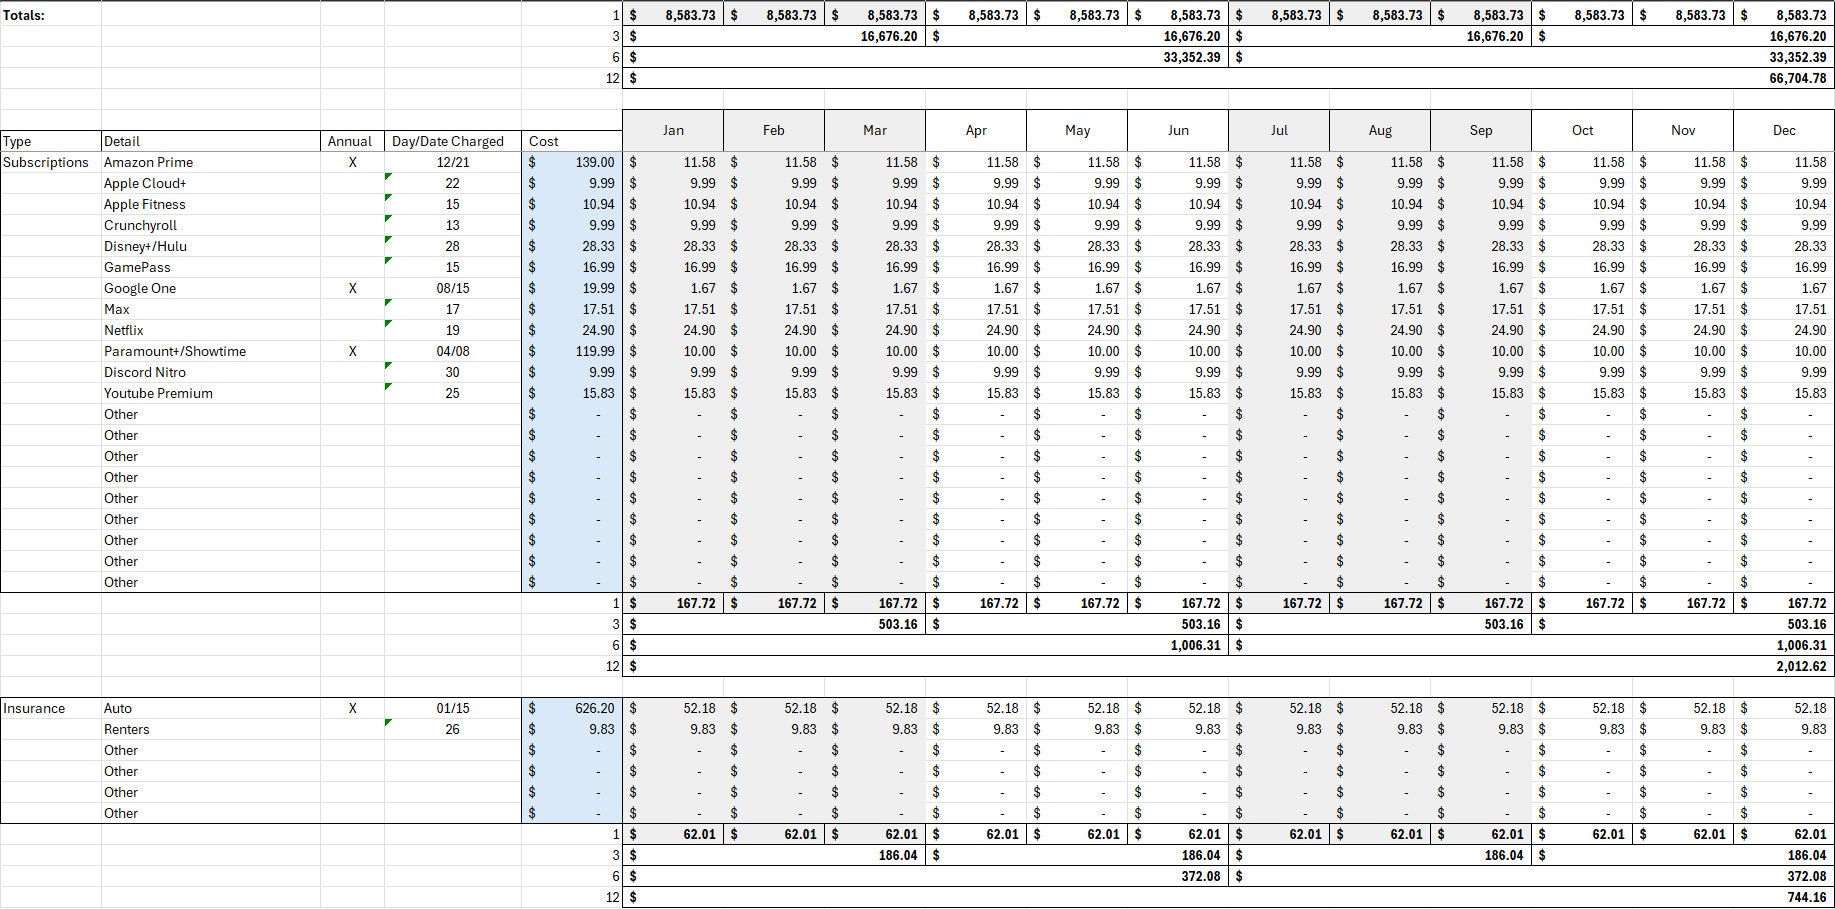Select the "Detail" column header
Viewport: 1835px width, 909px height.
[210, 141]
